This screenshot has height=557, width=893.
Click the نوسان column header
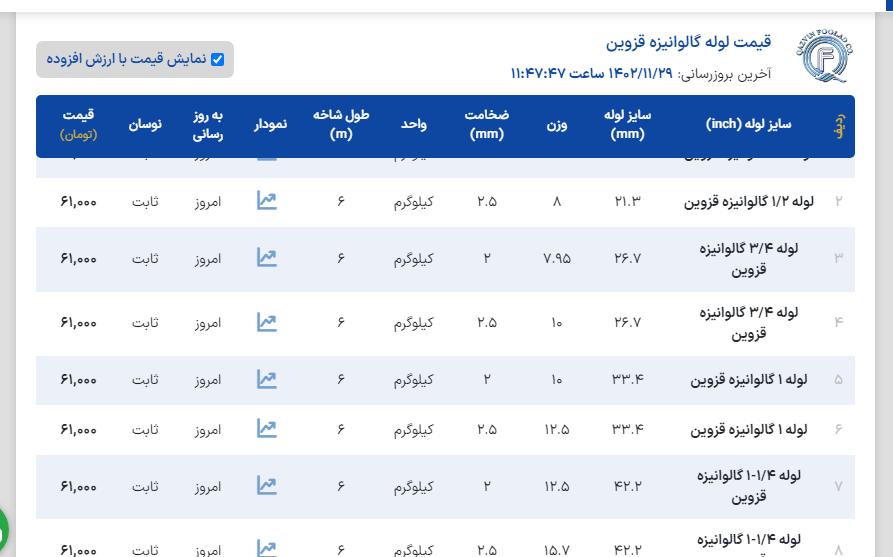[145, 125]
